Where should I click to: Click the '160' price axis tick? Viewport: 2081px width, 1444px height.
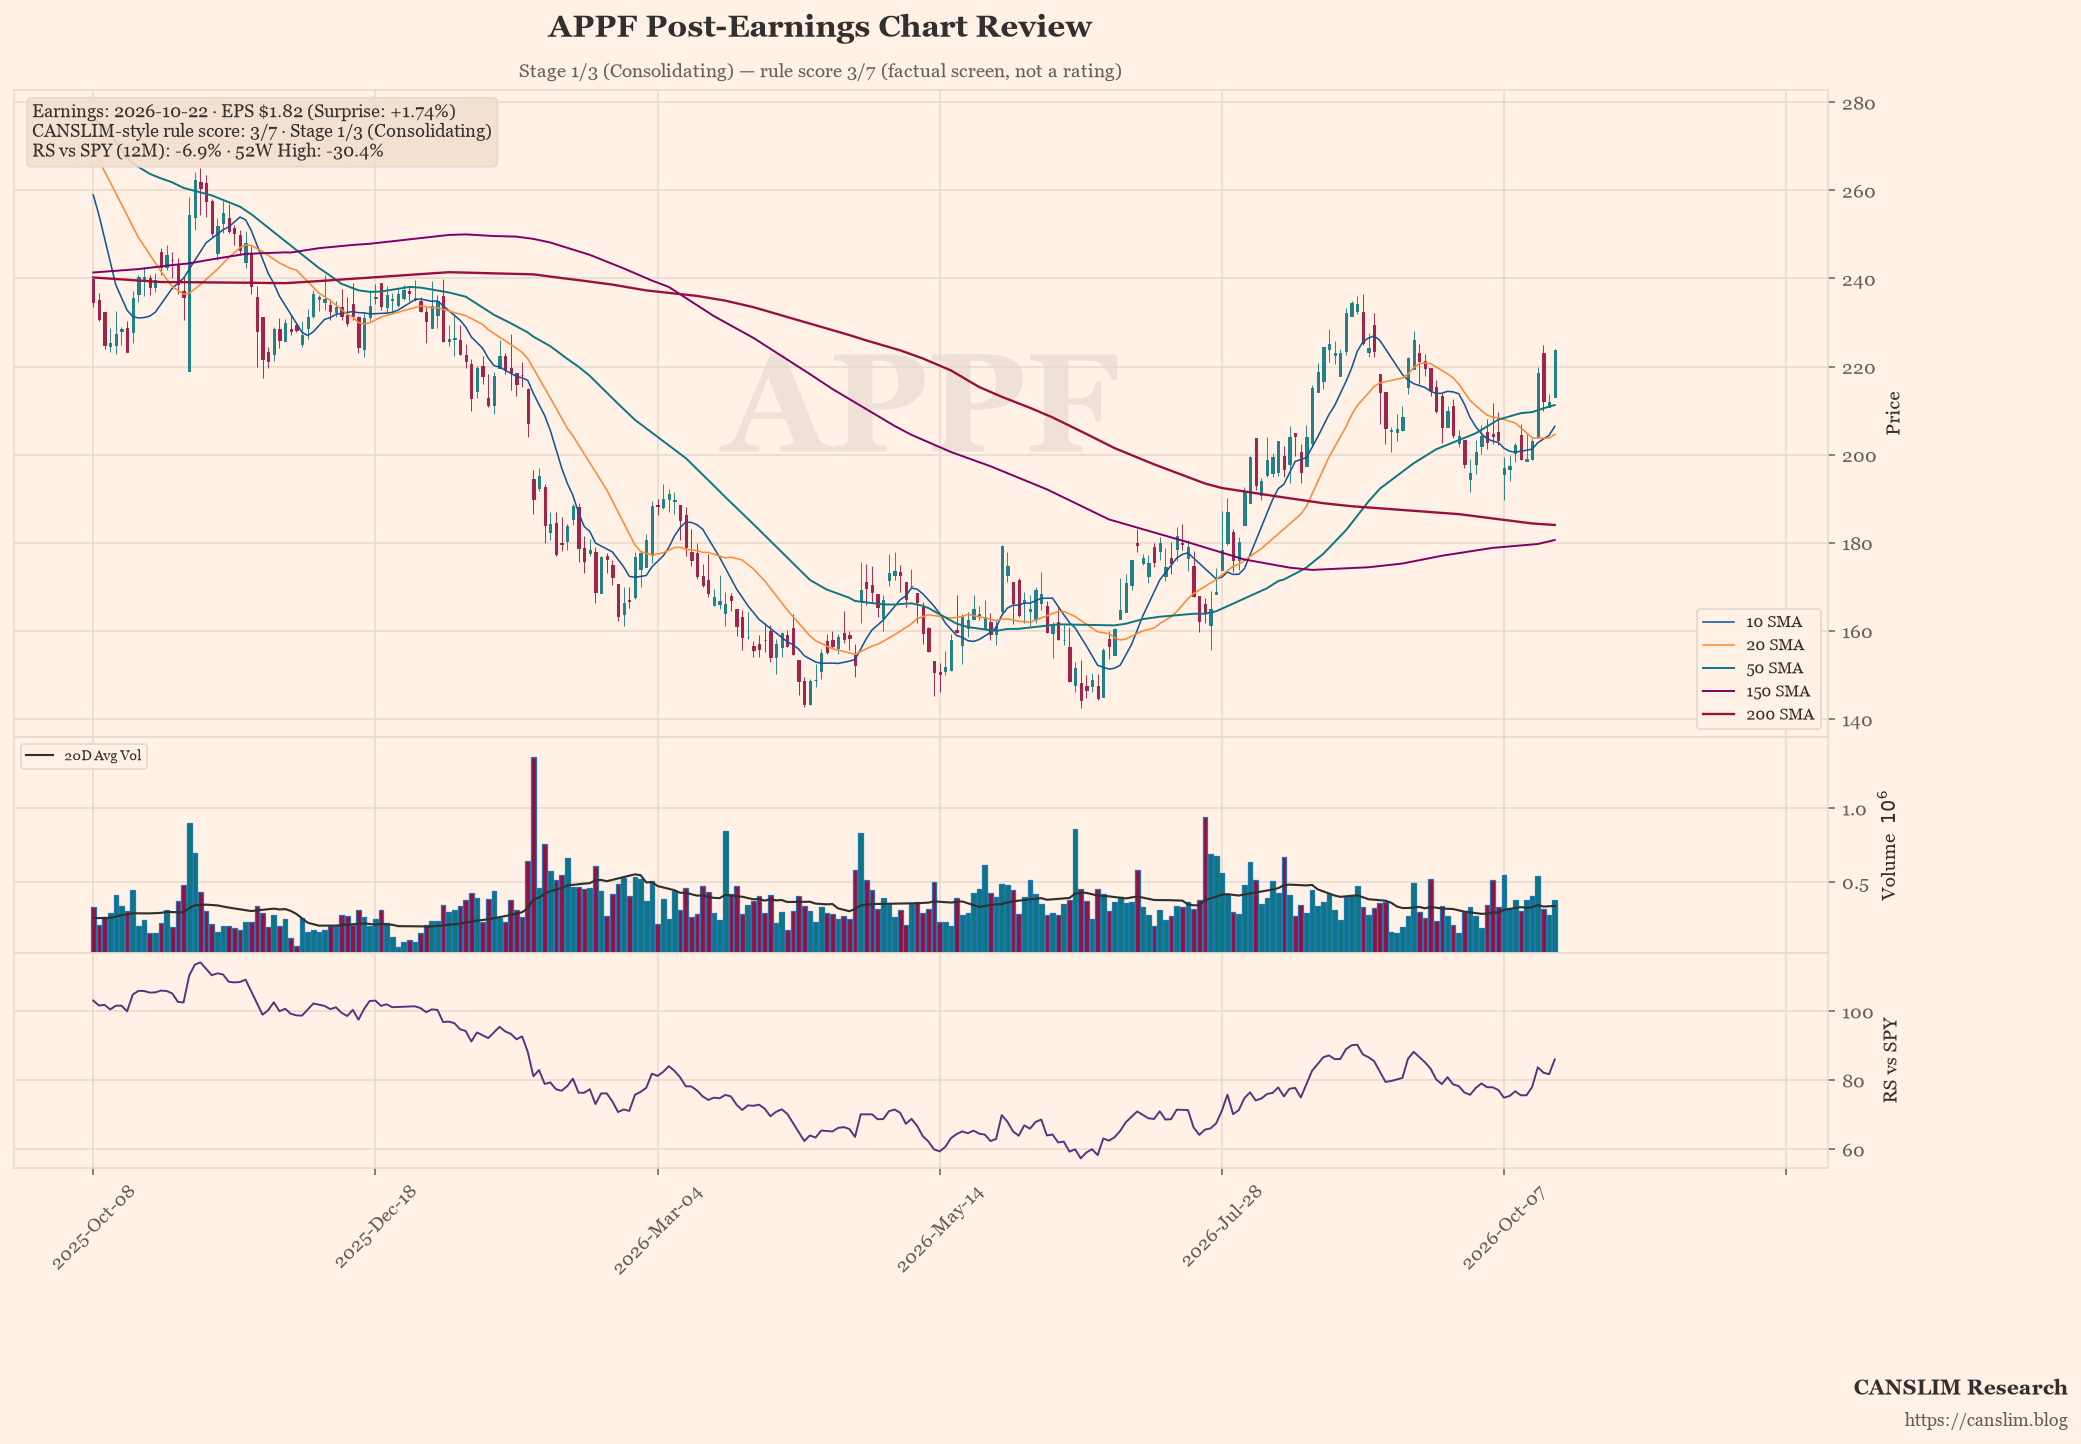coord(1858,632)
